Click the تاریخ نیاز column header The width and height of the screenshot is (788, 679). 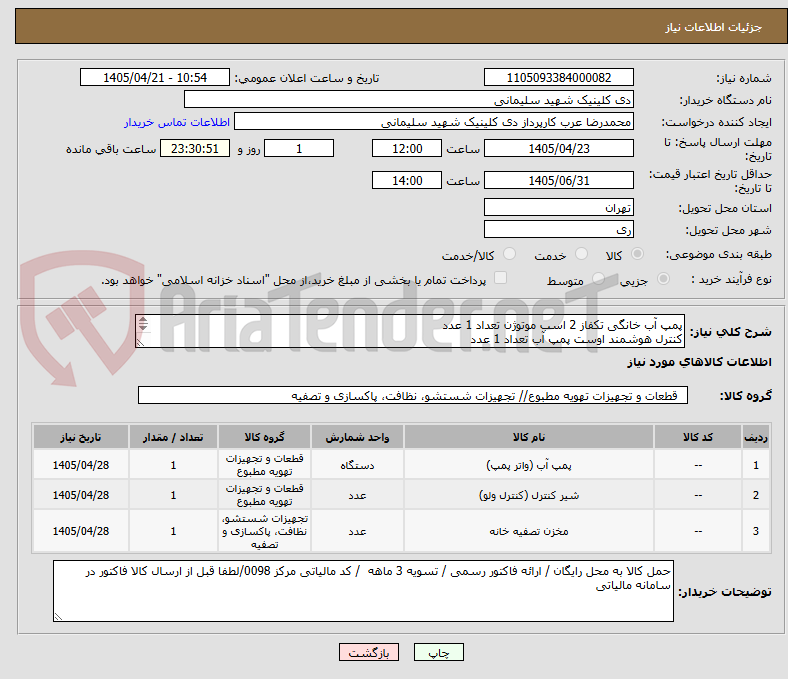pos(81,437)
